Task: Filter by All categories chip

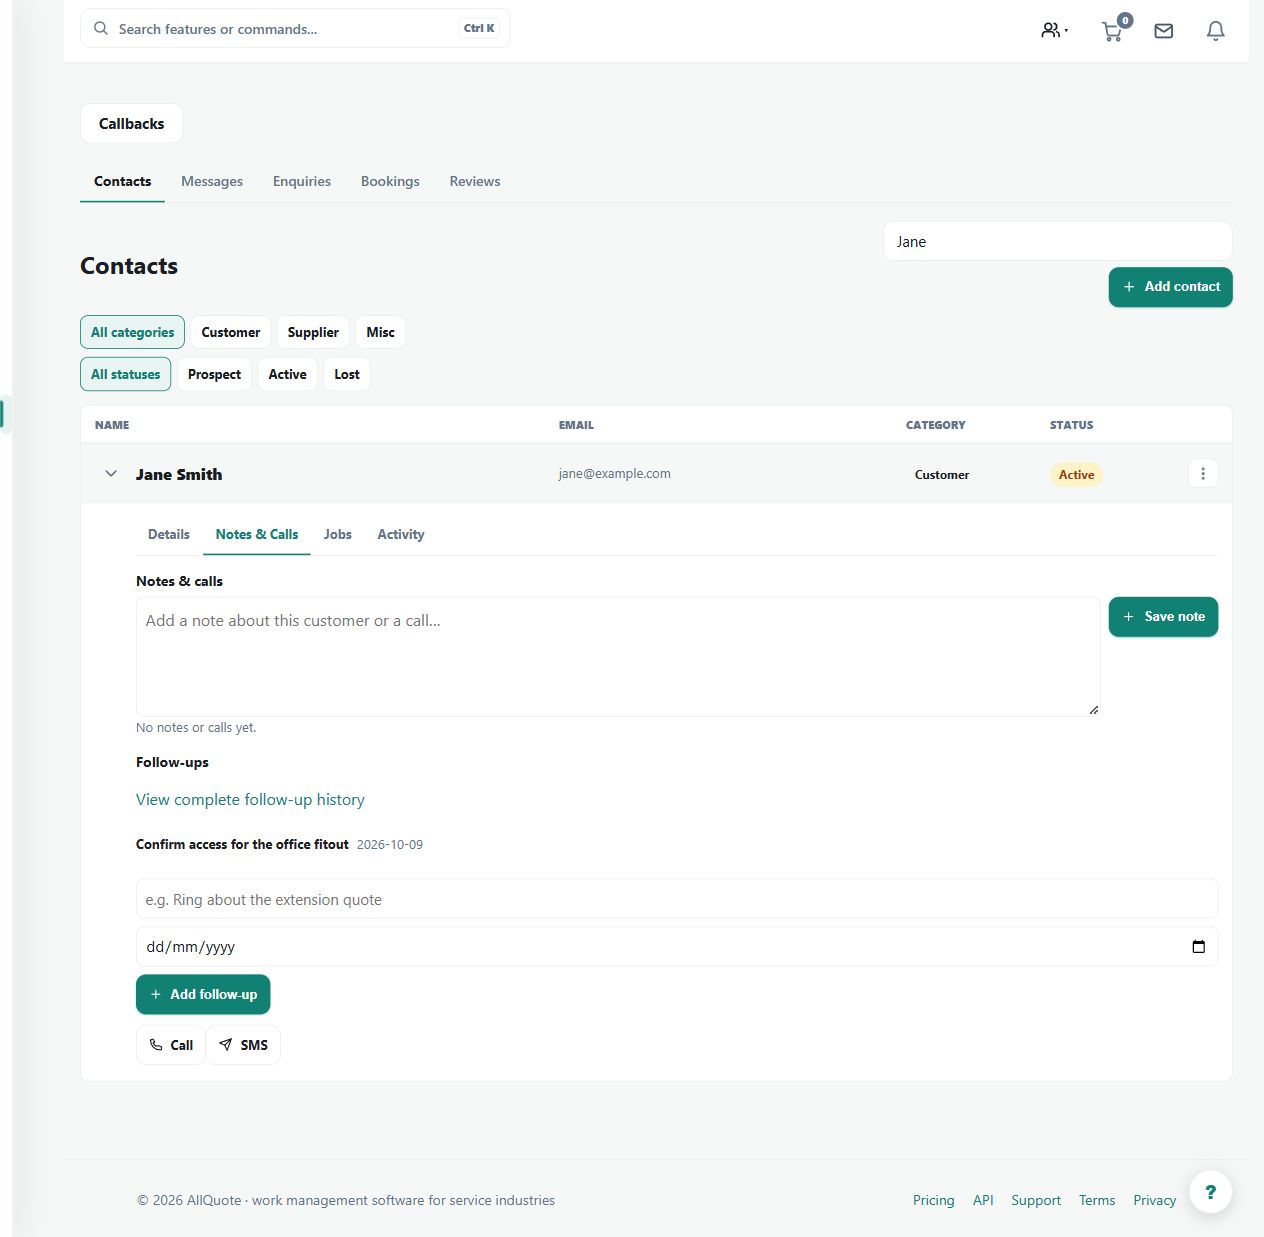Action: coord(132,332)
